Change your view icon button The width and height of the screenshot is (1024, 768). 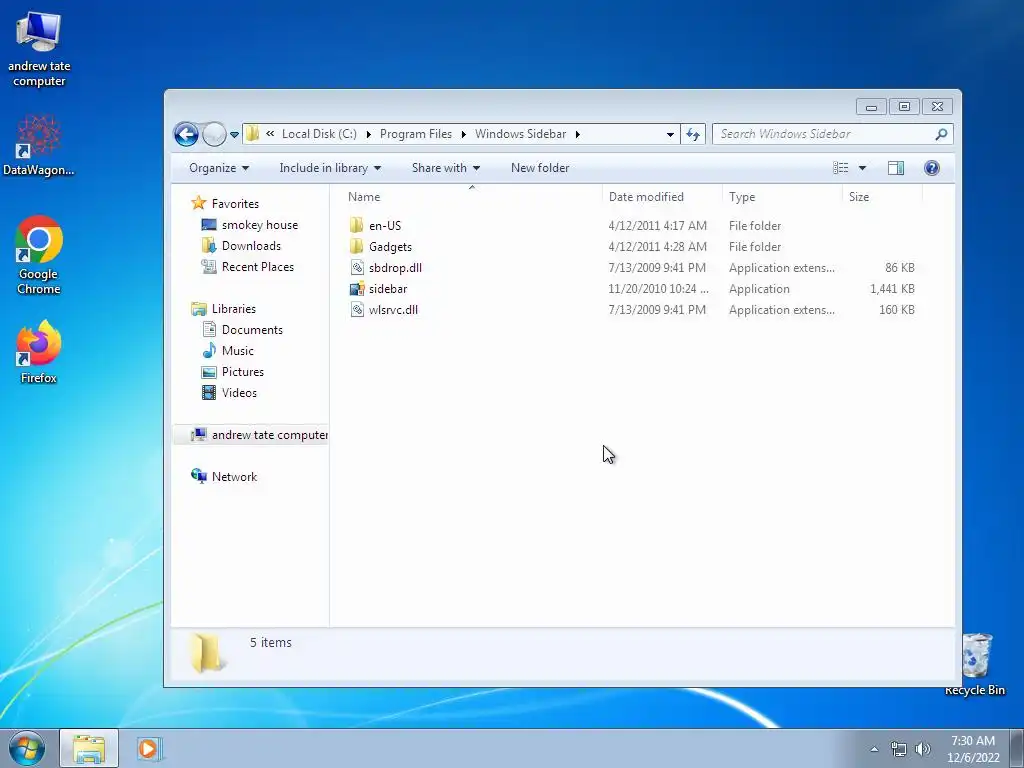click(x=840, y=168)
